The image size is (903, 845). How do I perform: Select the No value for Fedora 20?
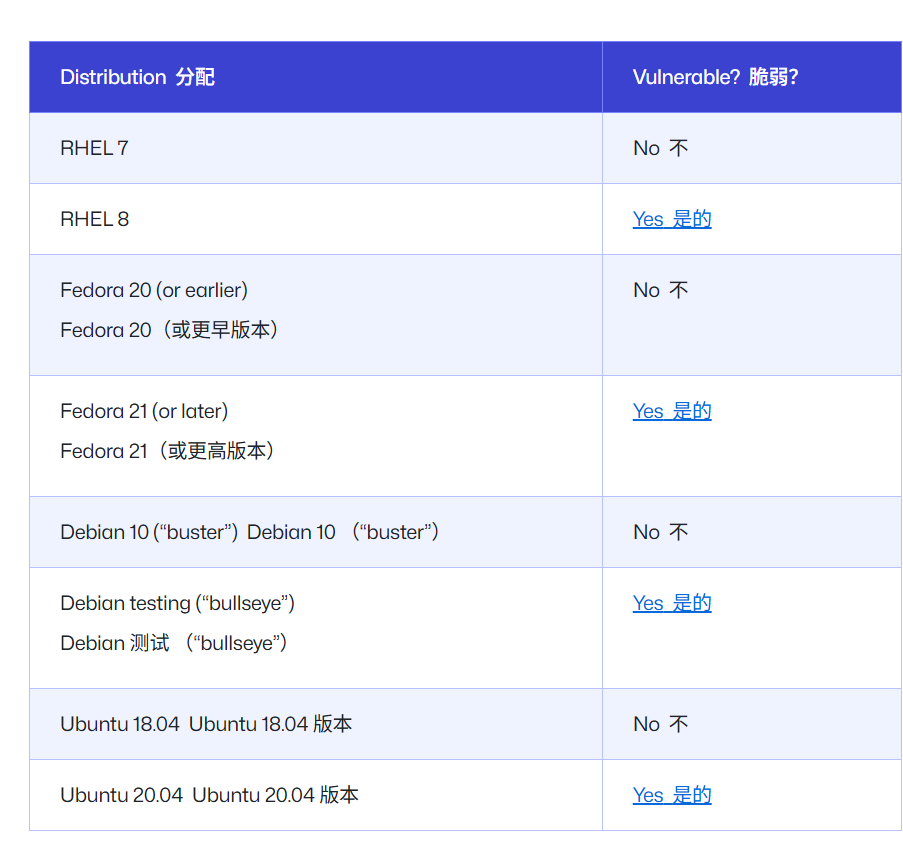click(661, 290)
